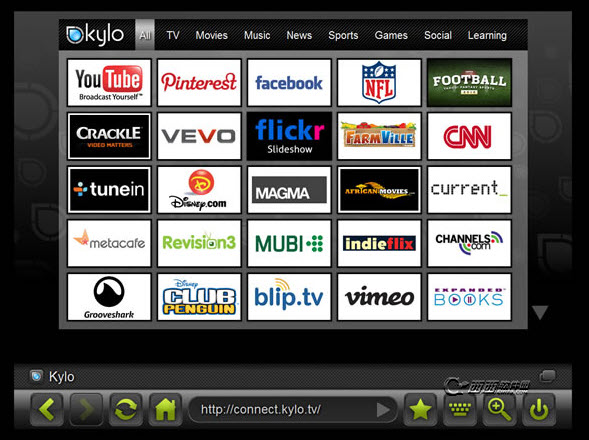The width and height of the screenshot is (589, 440).
Task: Reload the page with refresh icon
Action: point(126,409)
